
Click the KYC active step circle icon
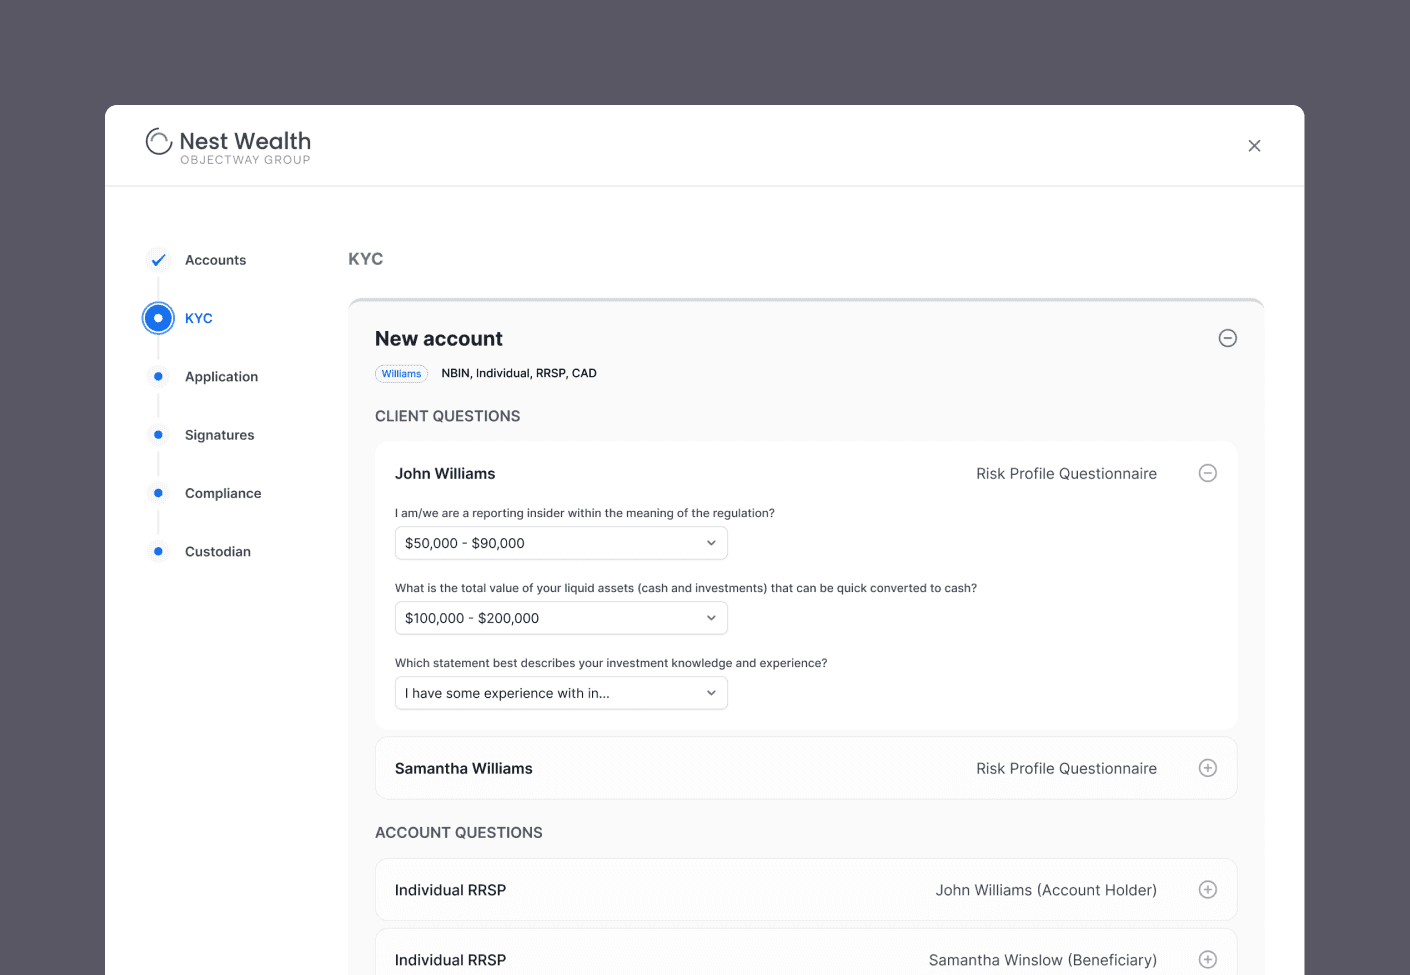click(158, 318)
